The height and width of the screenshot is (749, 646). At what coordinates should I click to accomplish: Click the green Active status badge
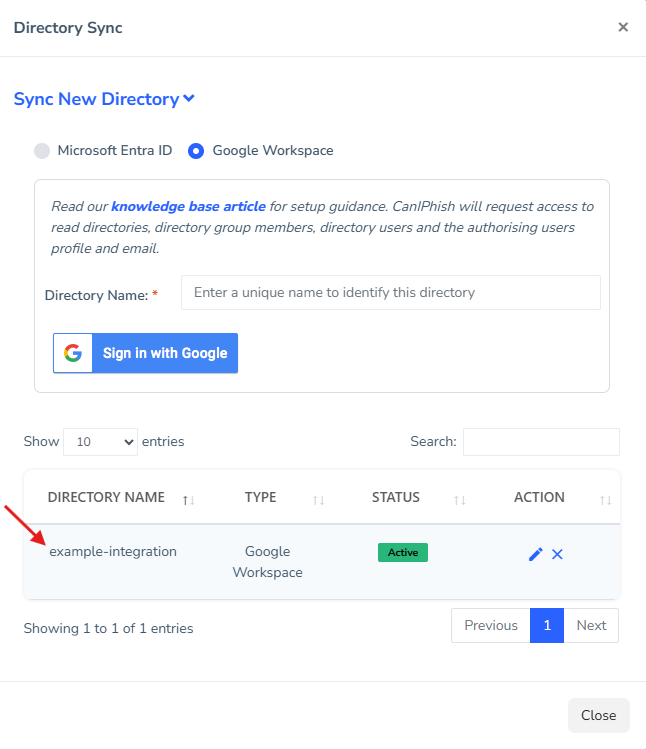tap(402, 552)
